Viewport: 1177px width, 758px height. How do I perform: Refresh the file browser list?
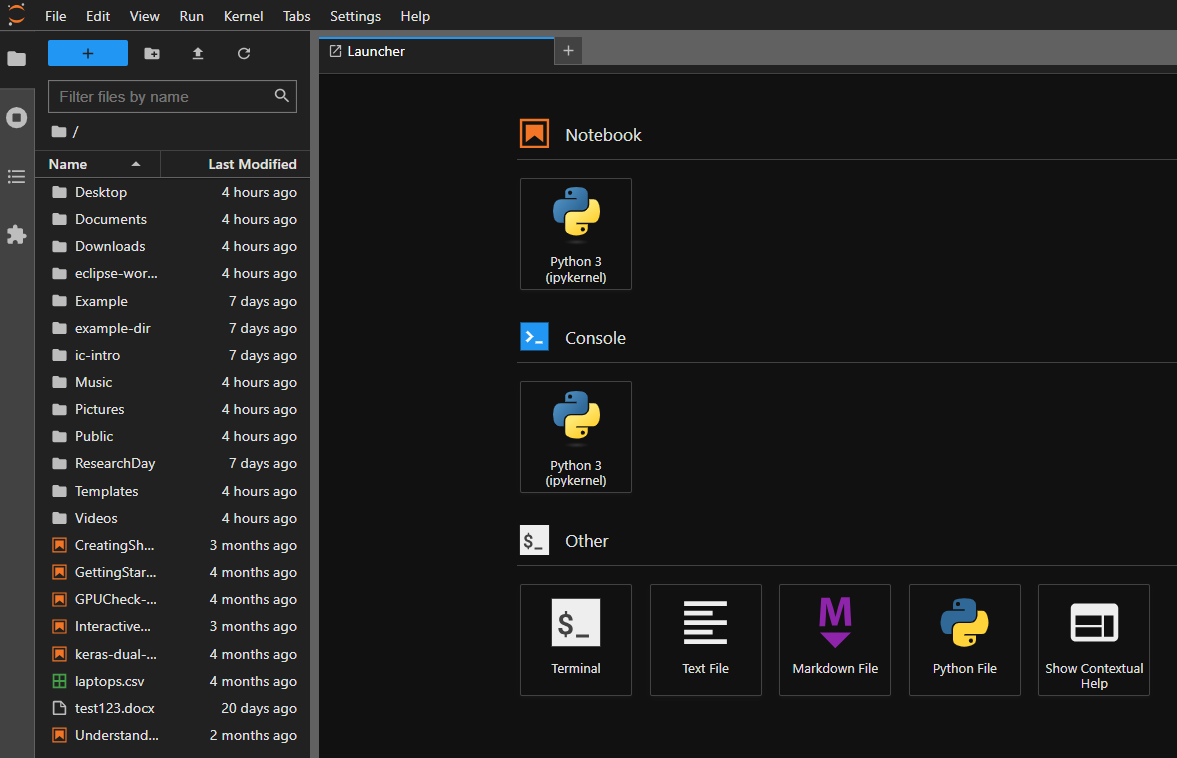[x=244, y=54]
